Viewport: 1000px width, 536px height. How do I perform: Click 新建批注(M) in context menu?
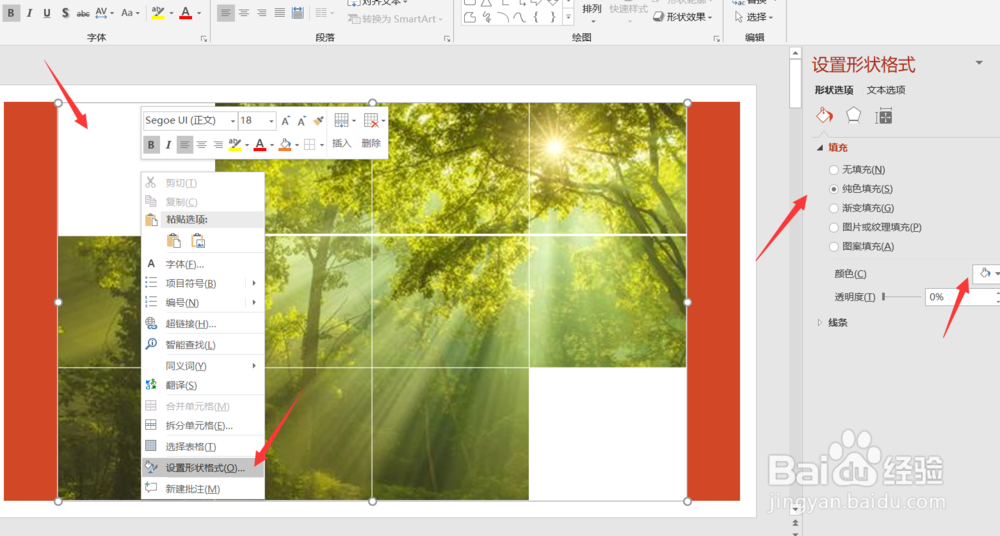tap(203, 489)
